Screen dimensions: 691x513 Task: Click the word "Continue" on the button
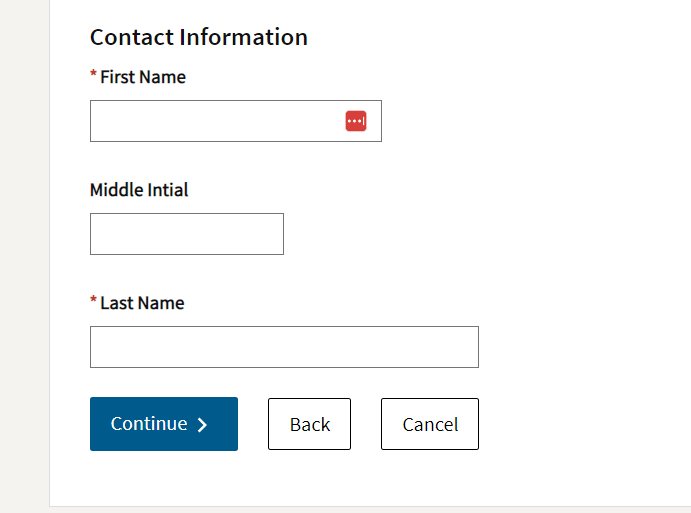coord(149,424)
